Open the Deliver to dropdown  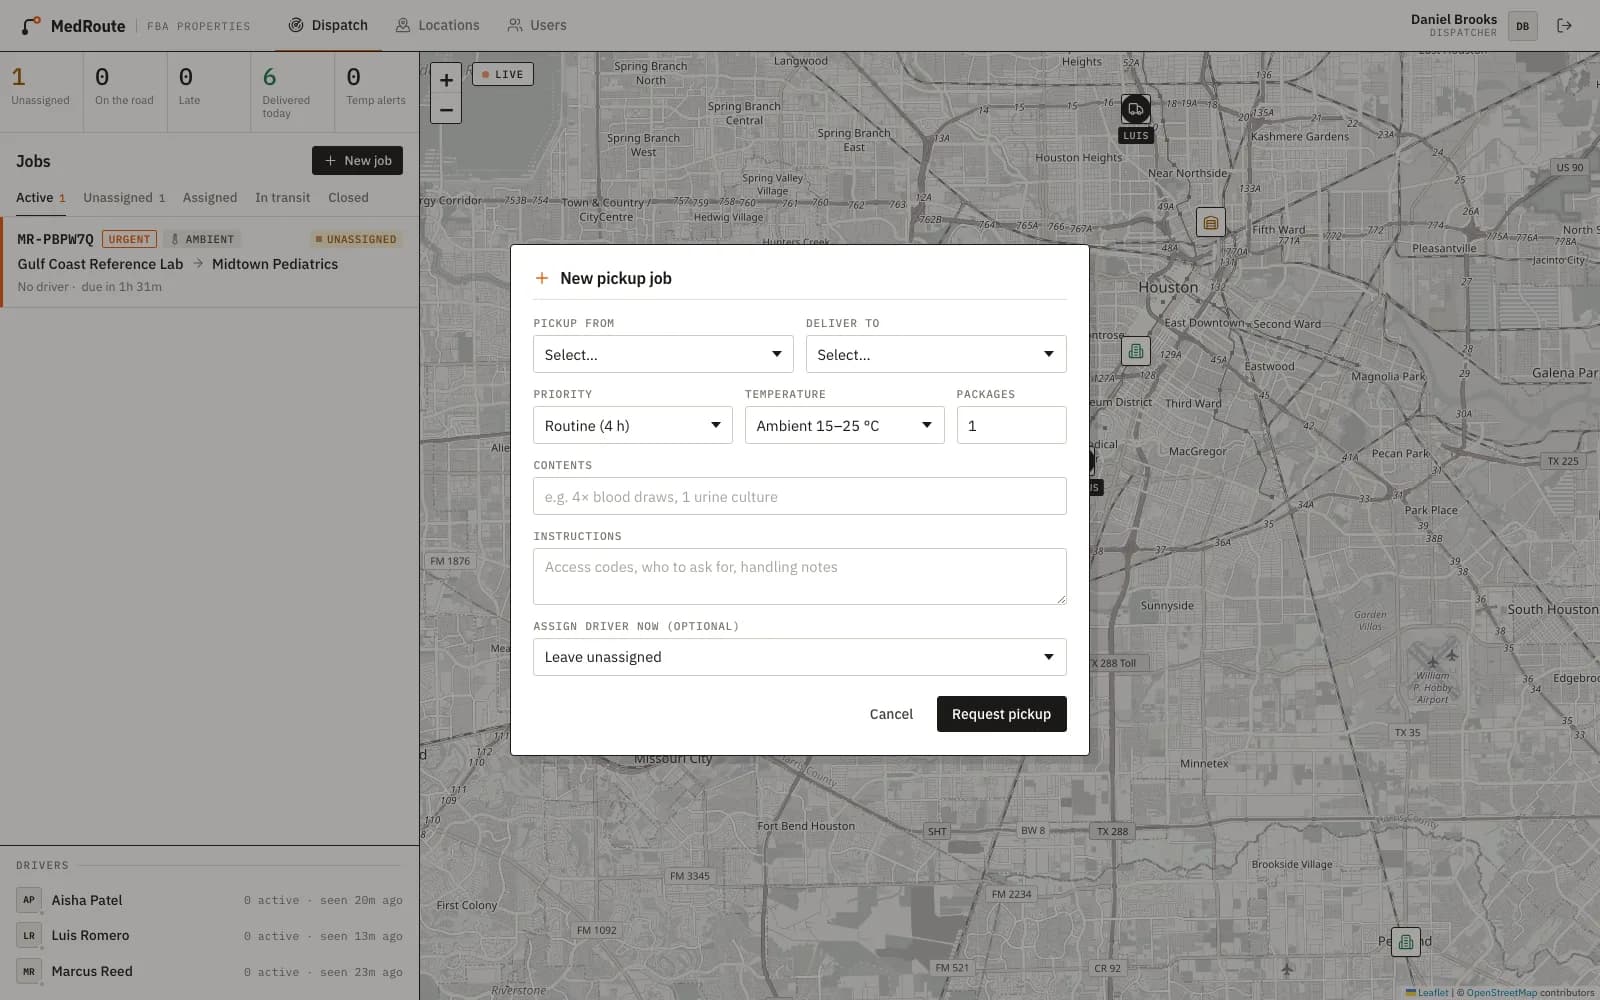click(x=936, y=354)
